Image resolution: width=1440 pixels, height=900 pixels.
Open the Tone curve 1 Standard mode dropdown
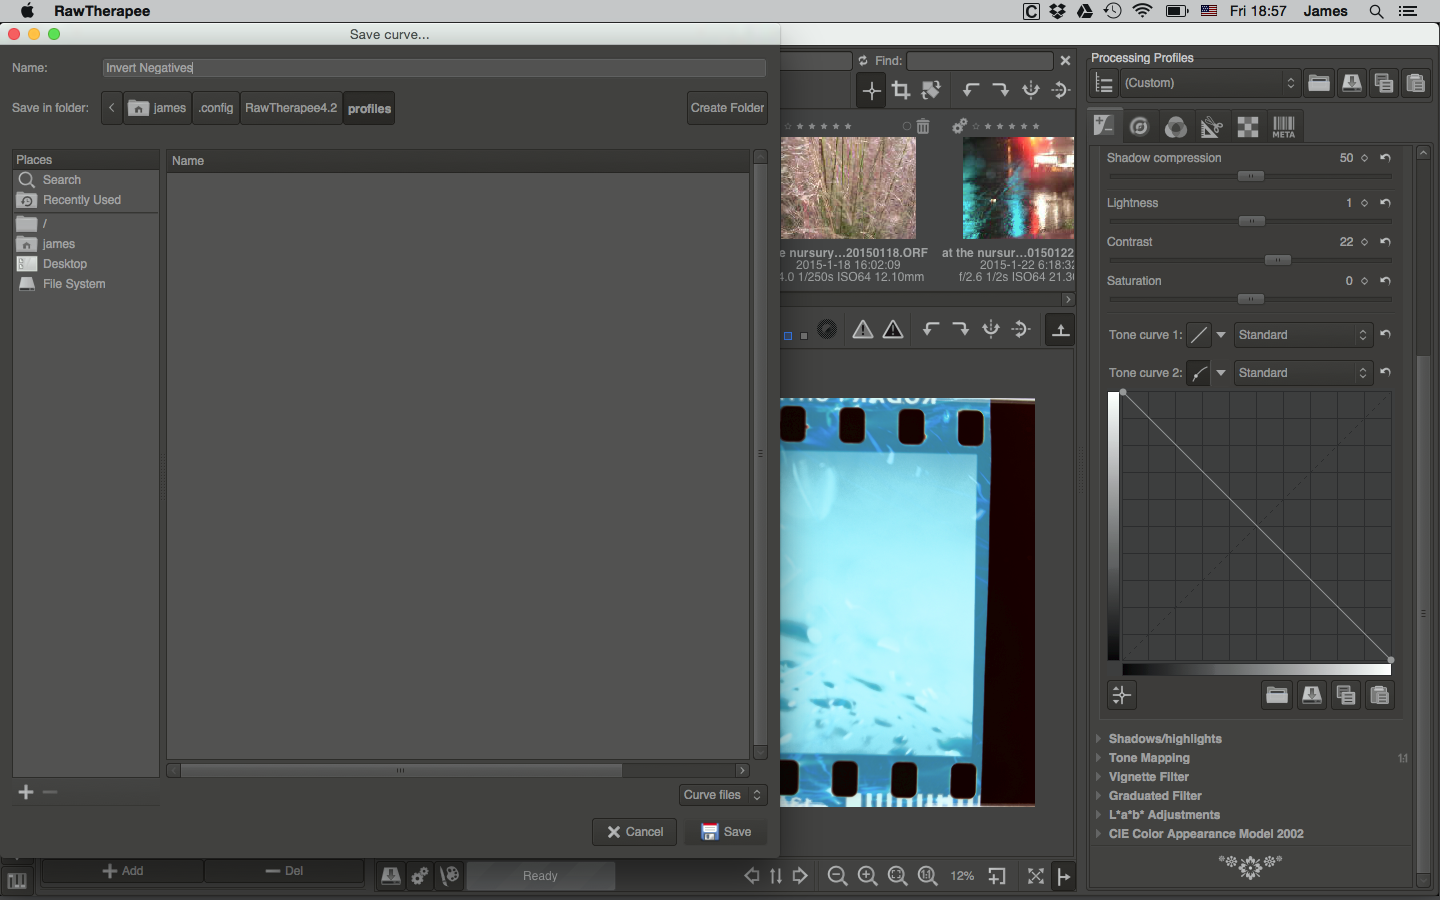[x=1302, y=335]
